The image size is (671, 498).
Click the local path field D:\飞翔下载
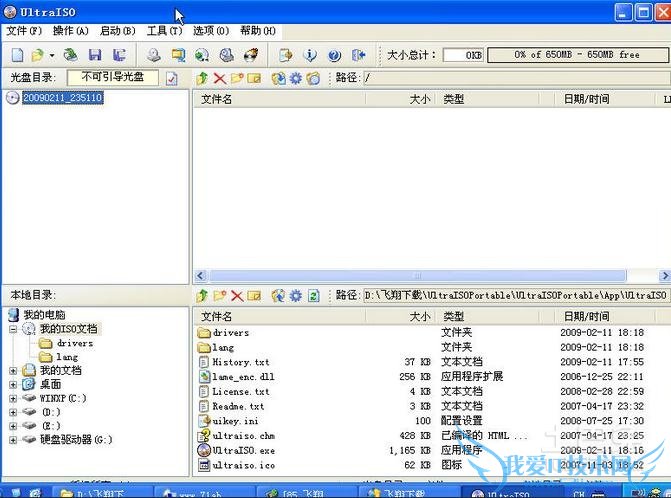pyautogui.click(x=517, y=295)
